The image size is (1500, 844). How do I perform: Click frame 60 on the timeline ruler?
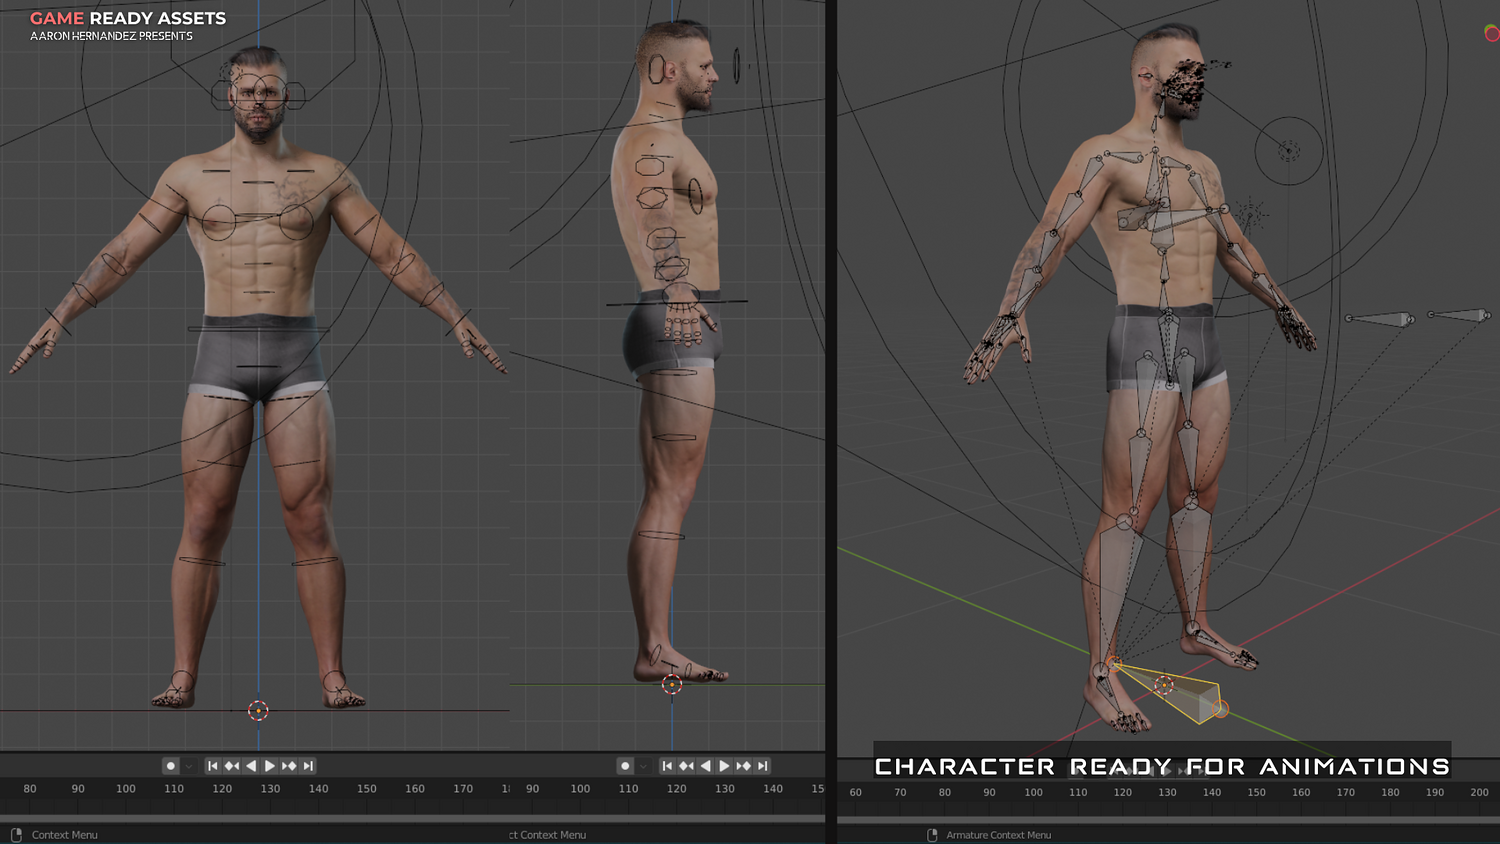point(856,792)
